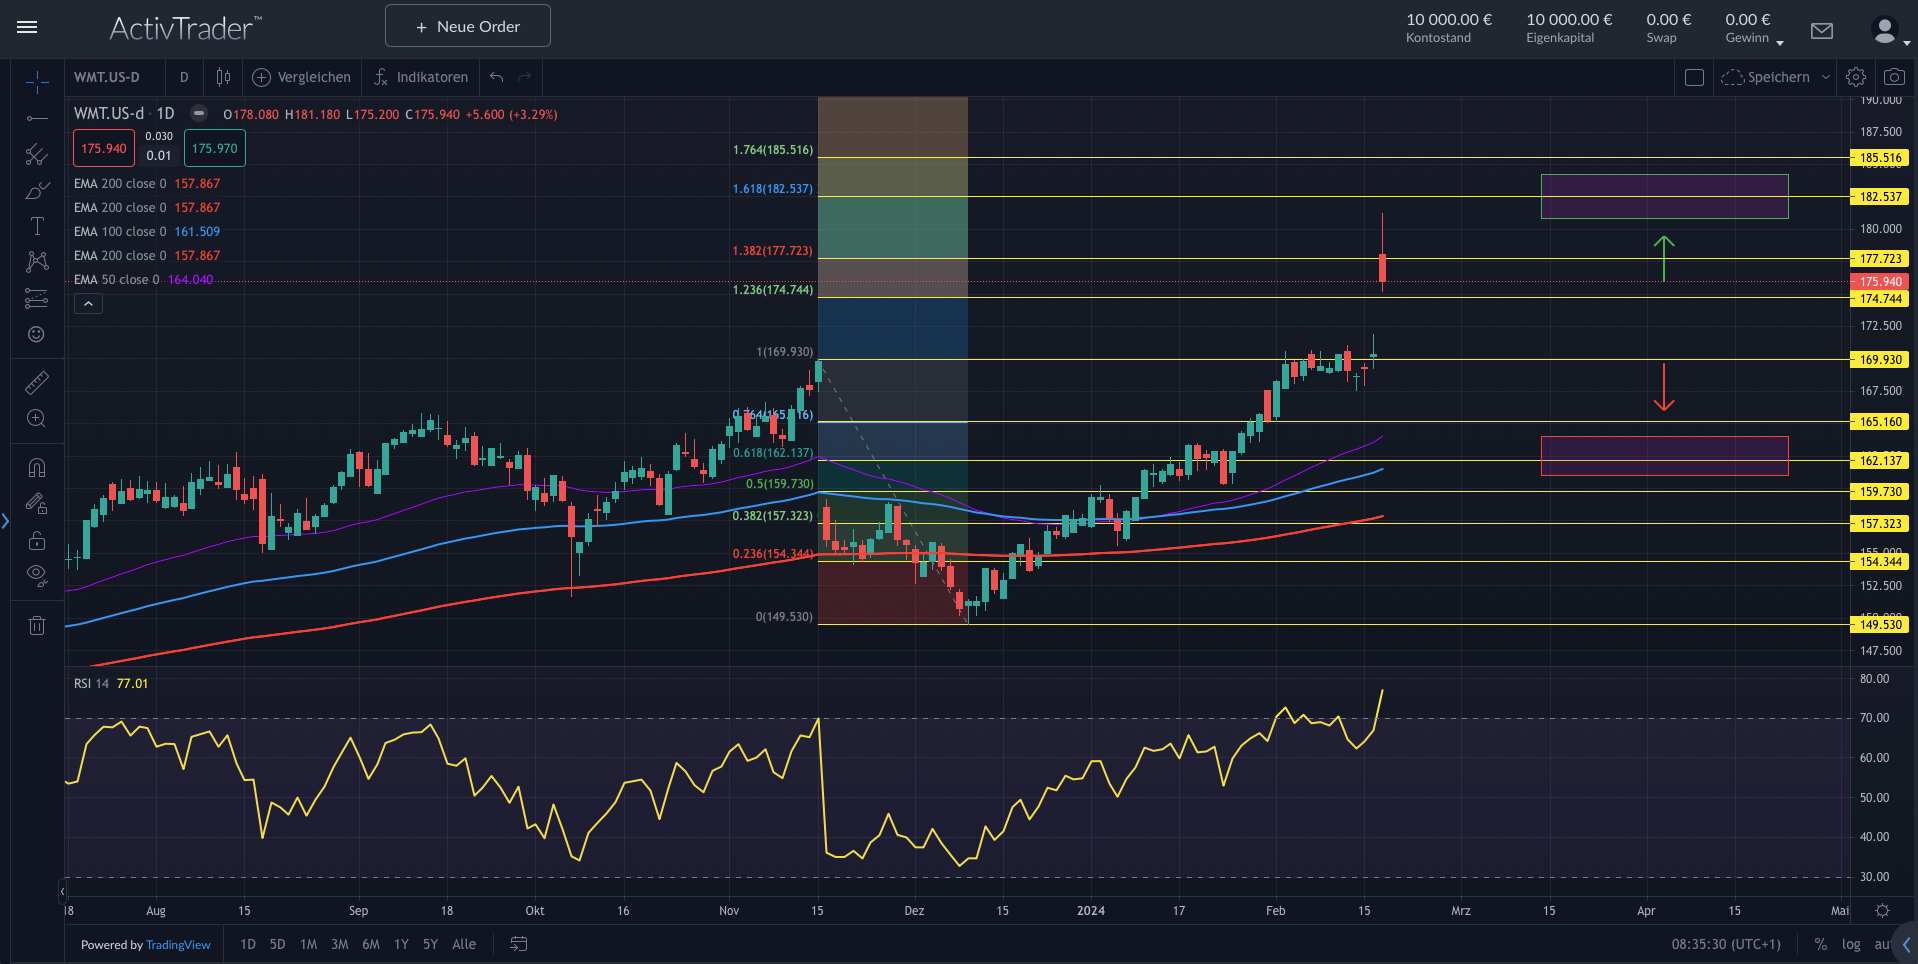Image resolution: width=1918 pixels, height=964 pixels.
Task: Toggle lock all drawing tools
Action: pyautogui.click(x=37, y=540)
